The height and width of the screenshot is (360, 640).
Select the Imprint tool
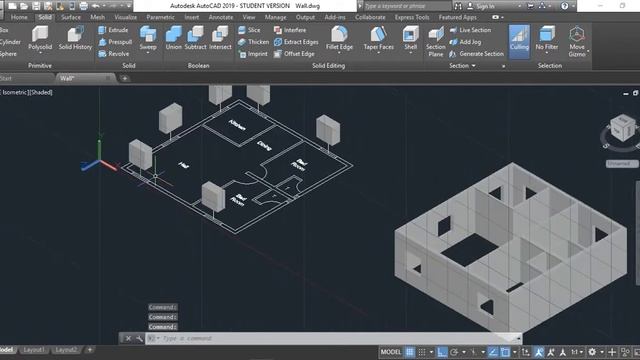click(x=253, y=53)
